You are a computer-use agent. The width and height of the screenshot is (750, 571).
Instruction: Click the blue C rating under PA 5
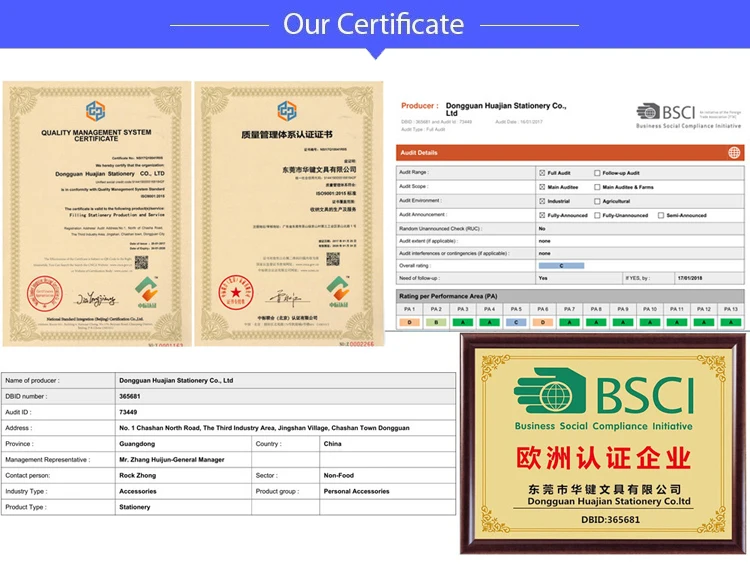point(516,322)
